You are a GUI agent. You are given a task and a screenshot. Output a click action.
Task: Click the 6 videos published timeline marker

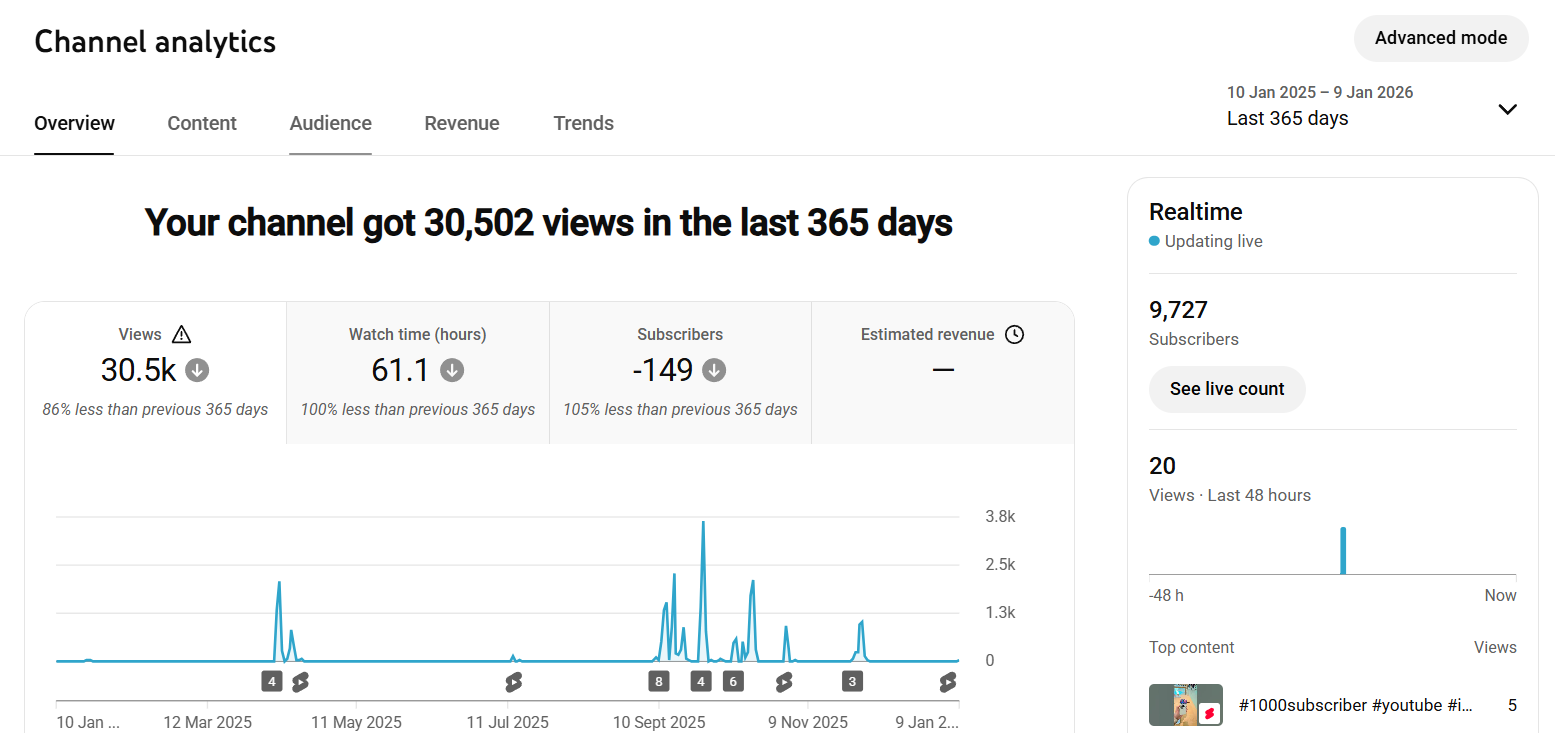tap(733, 682)
